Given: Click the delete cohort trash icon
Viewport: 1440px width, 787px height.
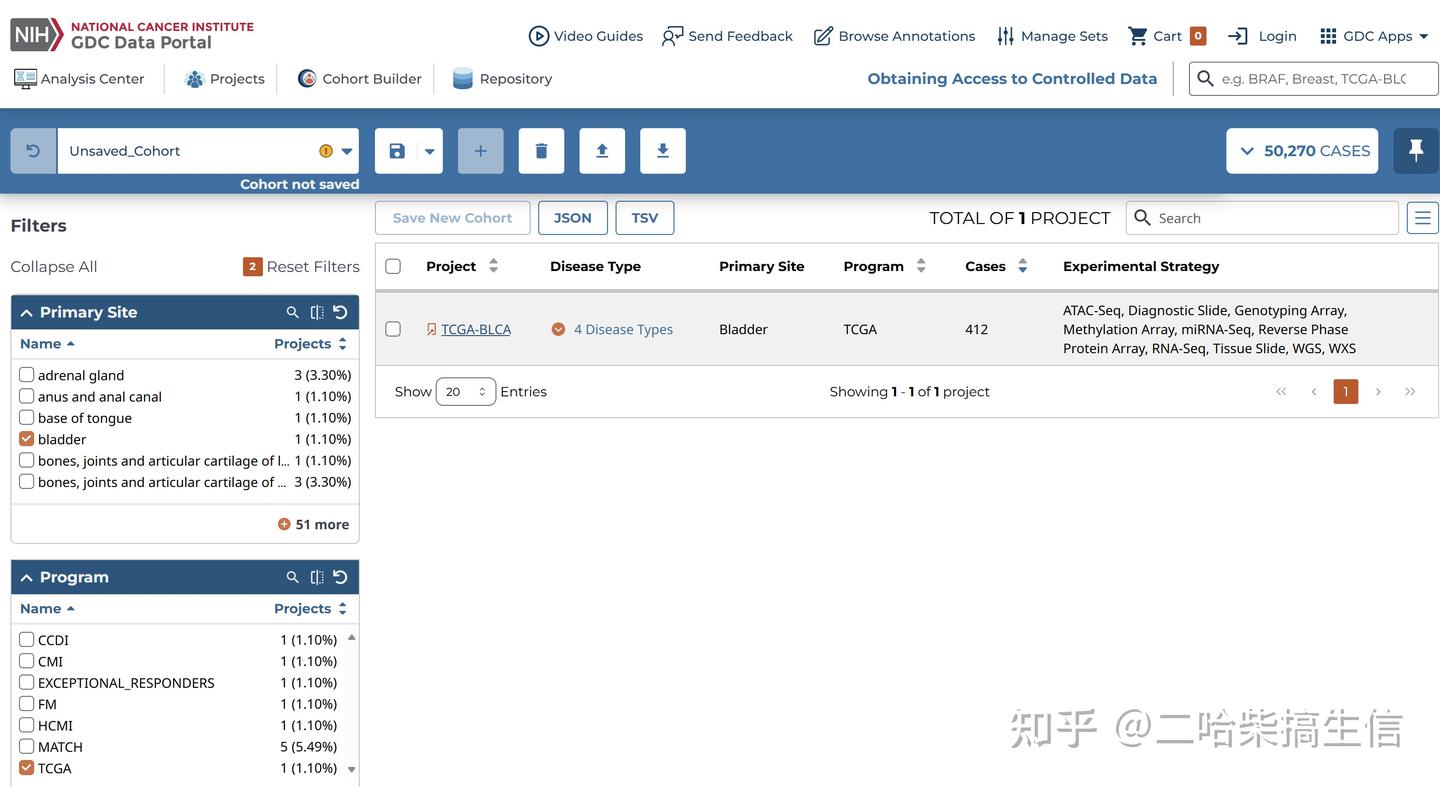Looking at the screenshot, I should tap(541, 151).
